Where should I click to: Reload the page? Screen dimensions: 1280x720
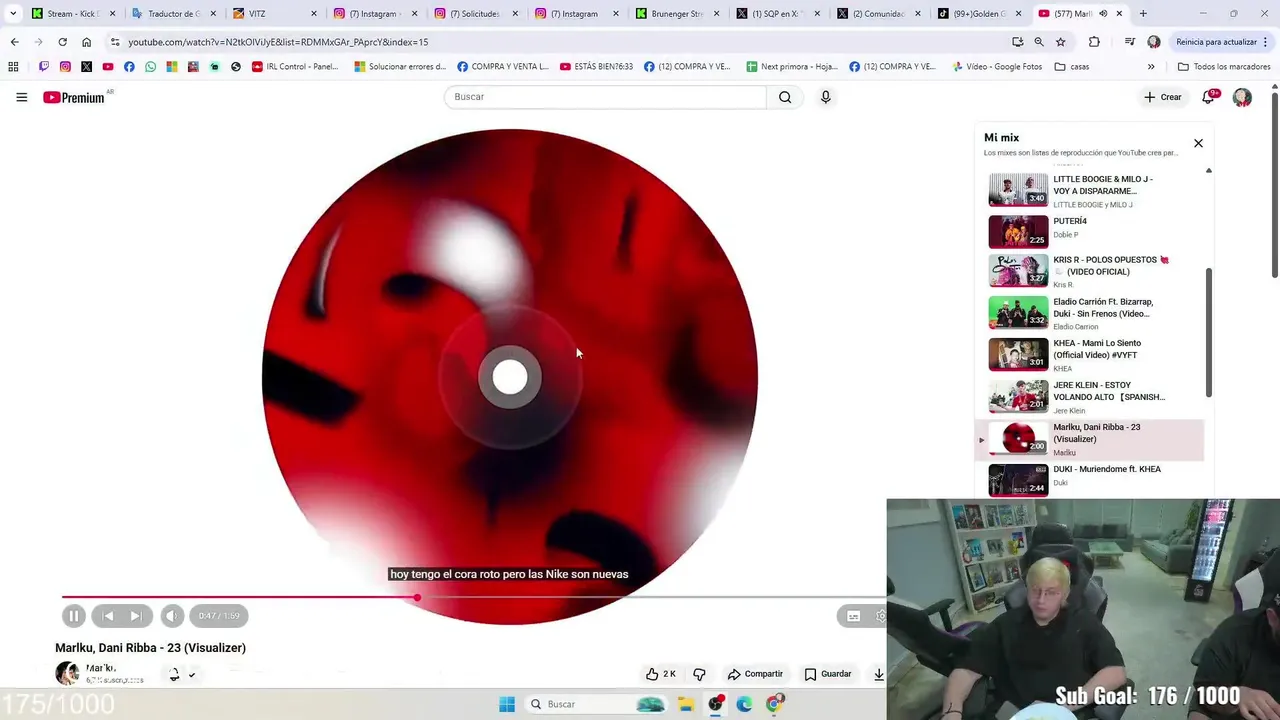pyautogui.click(x=62, y=42)
